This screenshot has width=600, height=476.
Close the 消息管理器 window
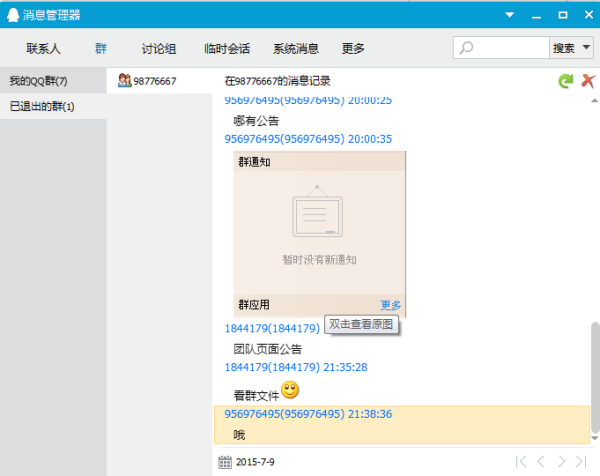point(589,15)
